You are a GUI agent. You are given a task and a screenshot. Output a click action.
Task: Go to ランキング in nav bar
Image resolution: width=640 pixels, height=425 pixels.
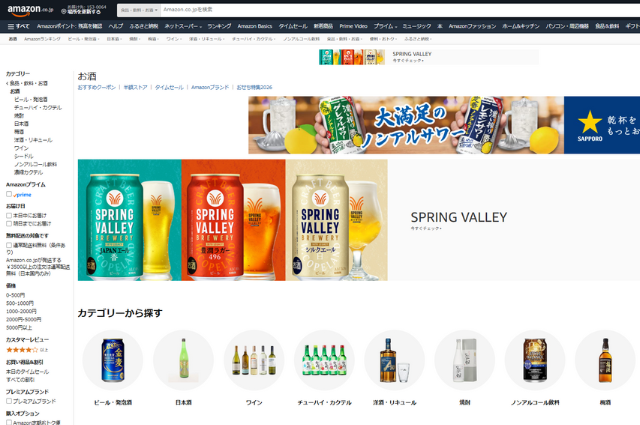219,26
